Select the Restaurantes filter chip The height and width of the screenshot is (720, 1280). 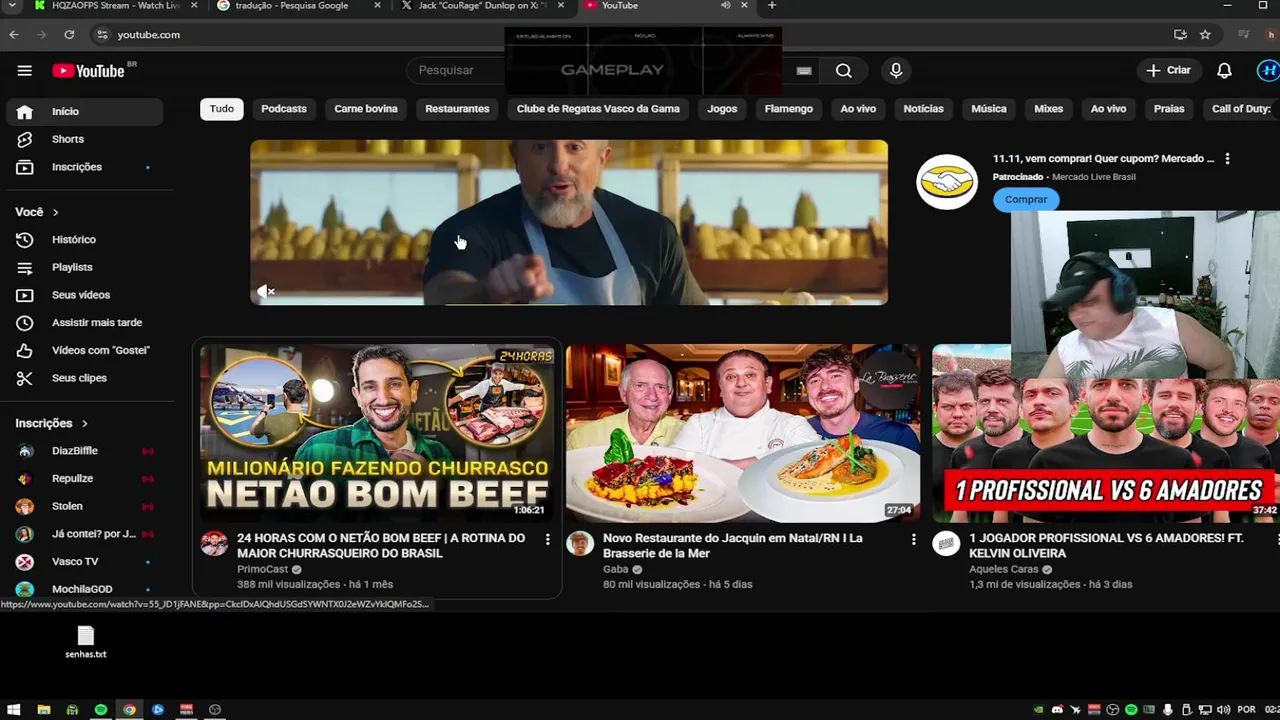(x=457, y=109)
